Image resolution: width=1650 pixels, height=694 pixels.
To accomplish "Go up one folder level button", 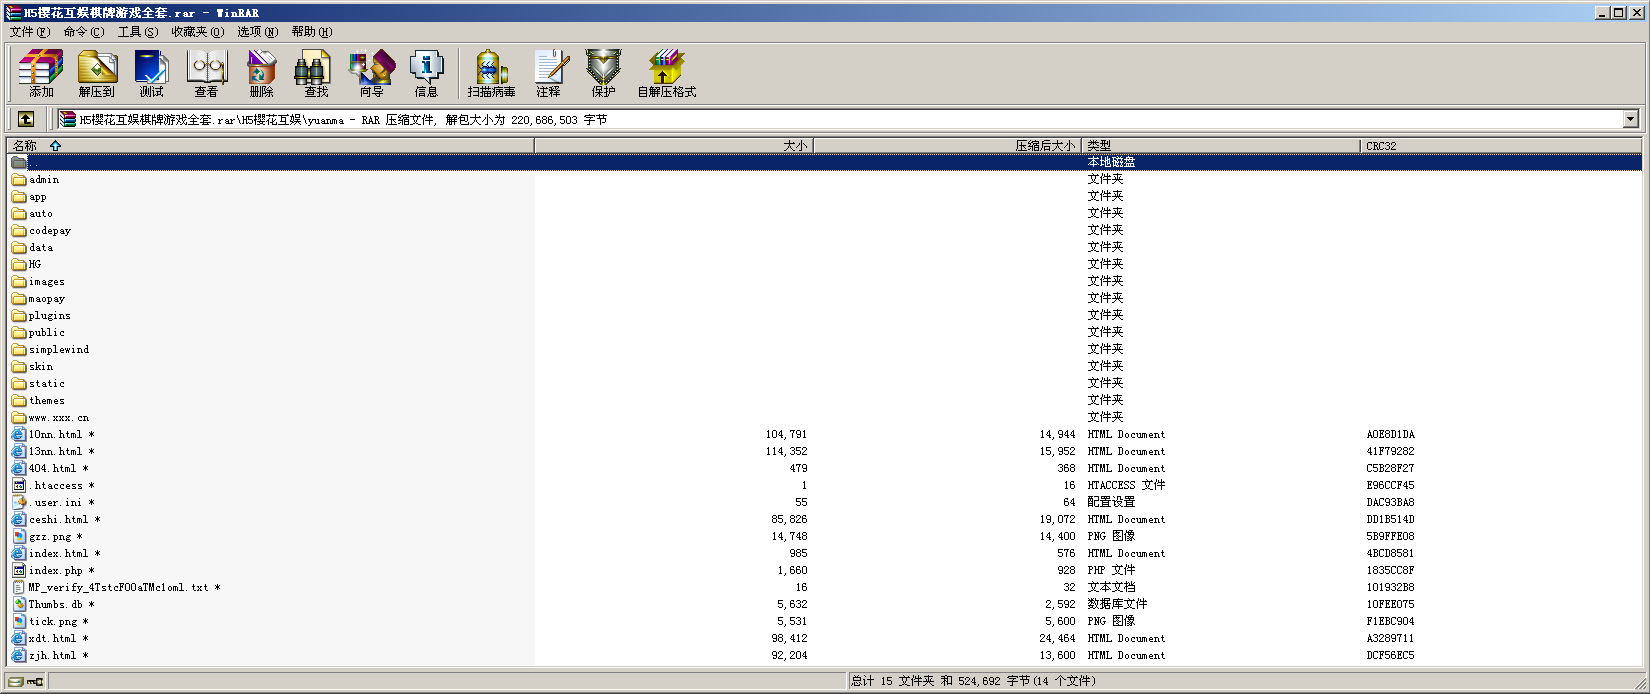I will tap(26, 120).
